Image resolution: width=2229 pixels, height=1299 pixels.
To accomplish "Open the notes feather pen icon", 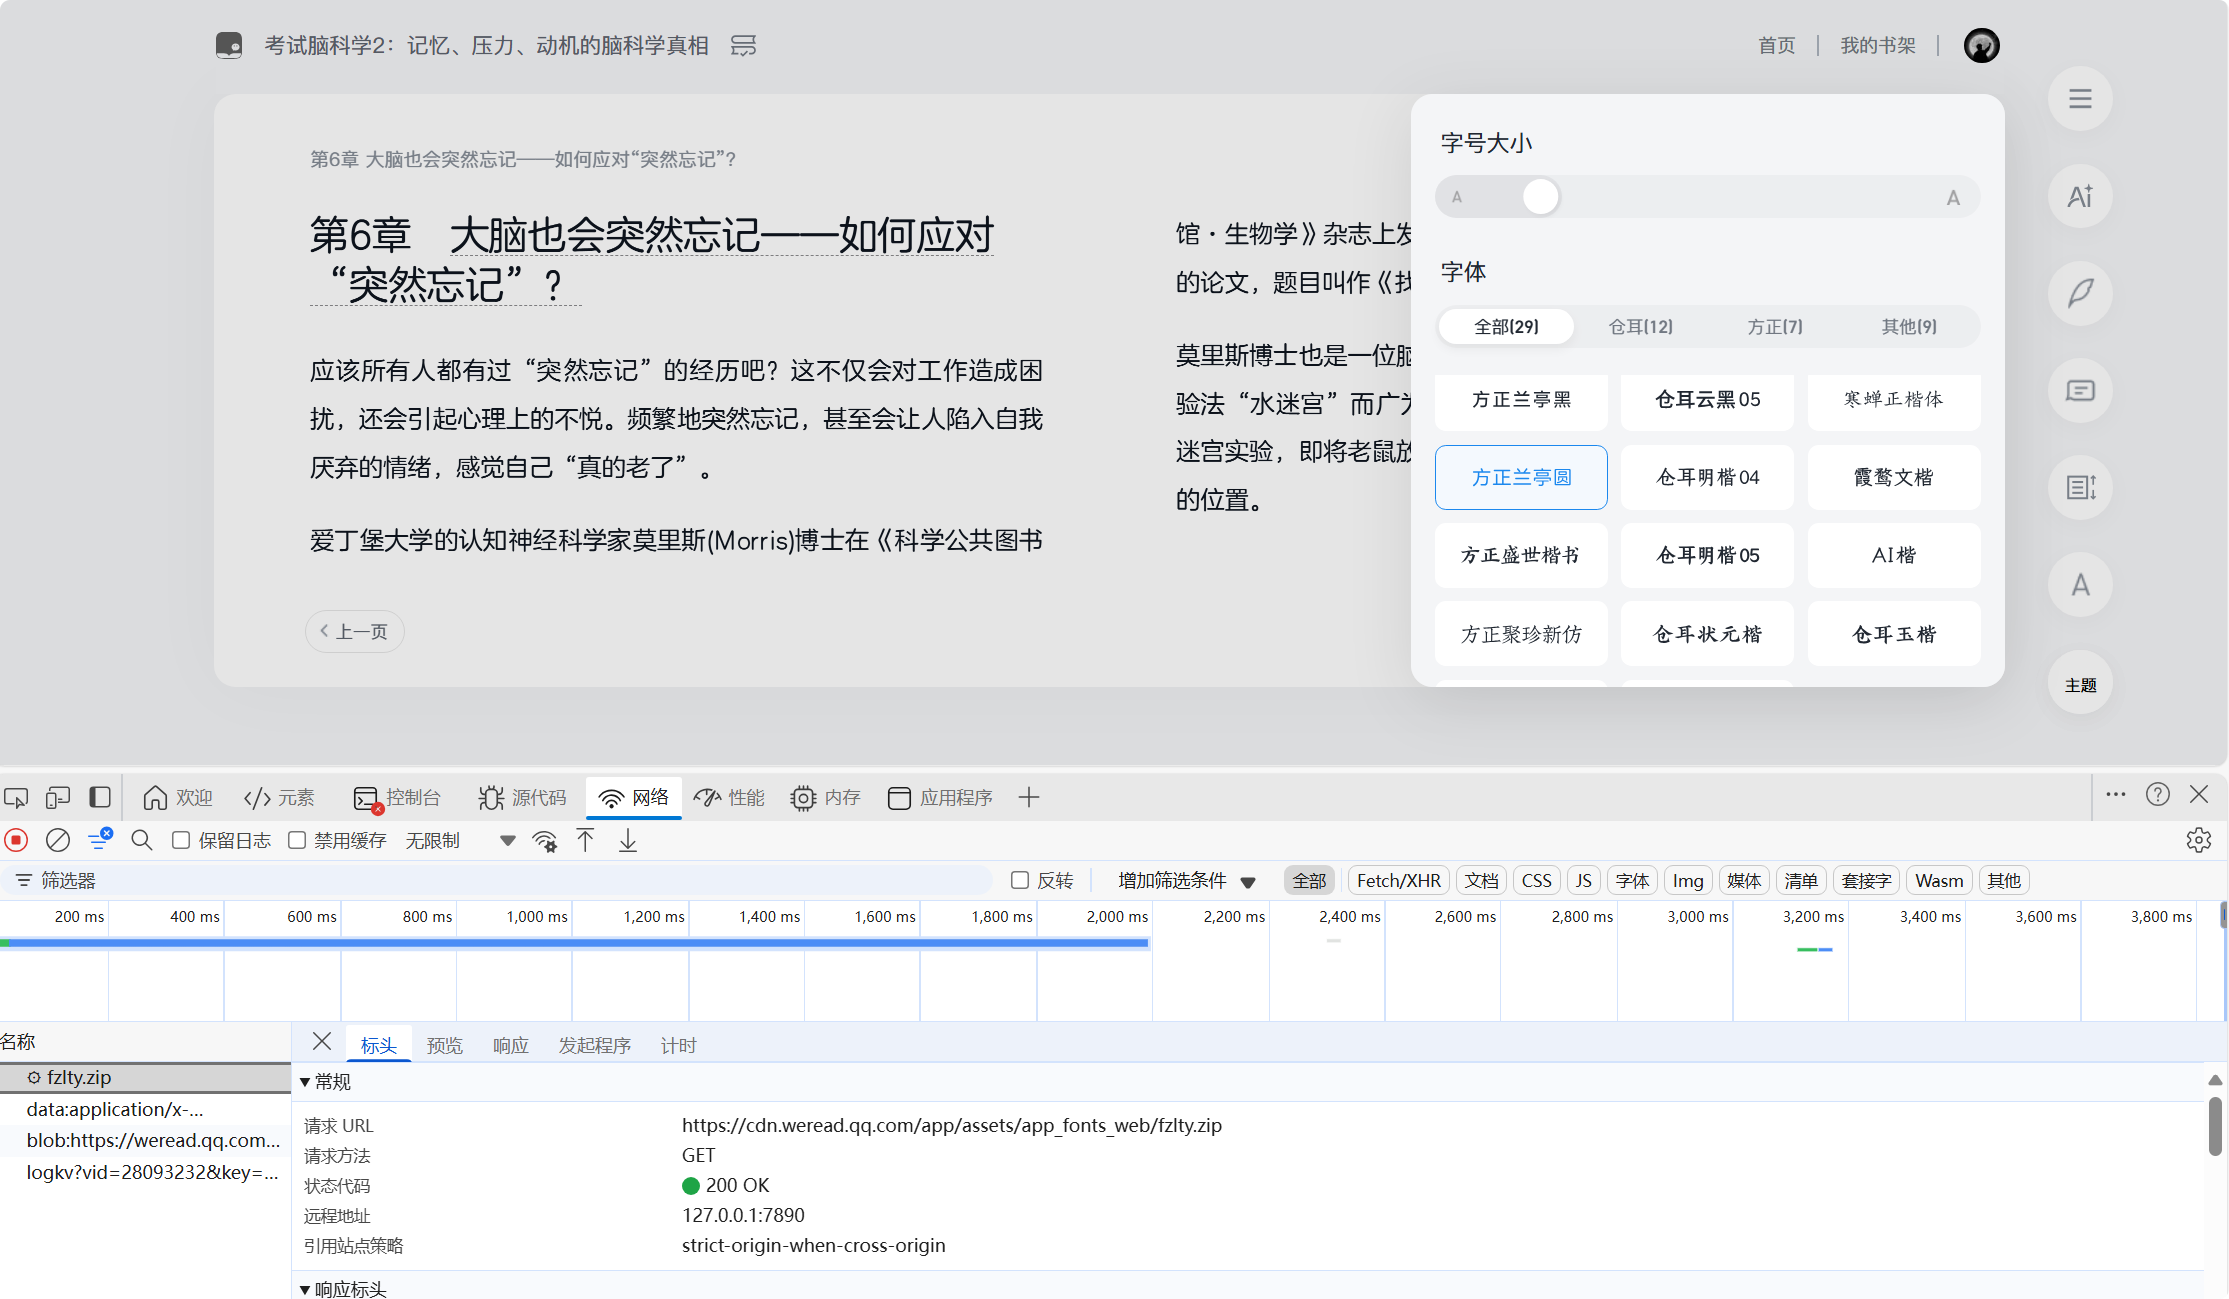I will [x=2080, y=293].
